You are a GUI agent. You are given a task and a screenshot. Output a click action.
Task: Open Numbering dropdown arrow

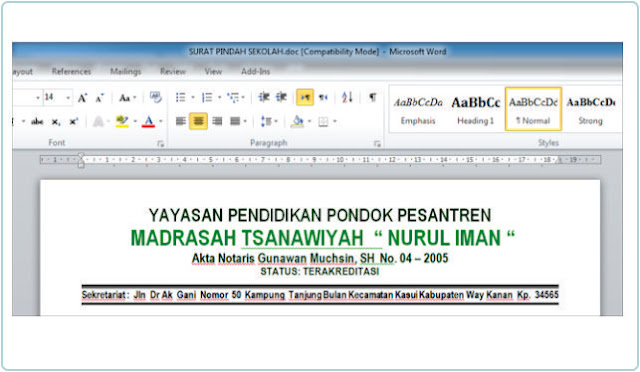pos(219,97)
